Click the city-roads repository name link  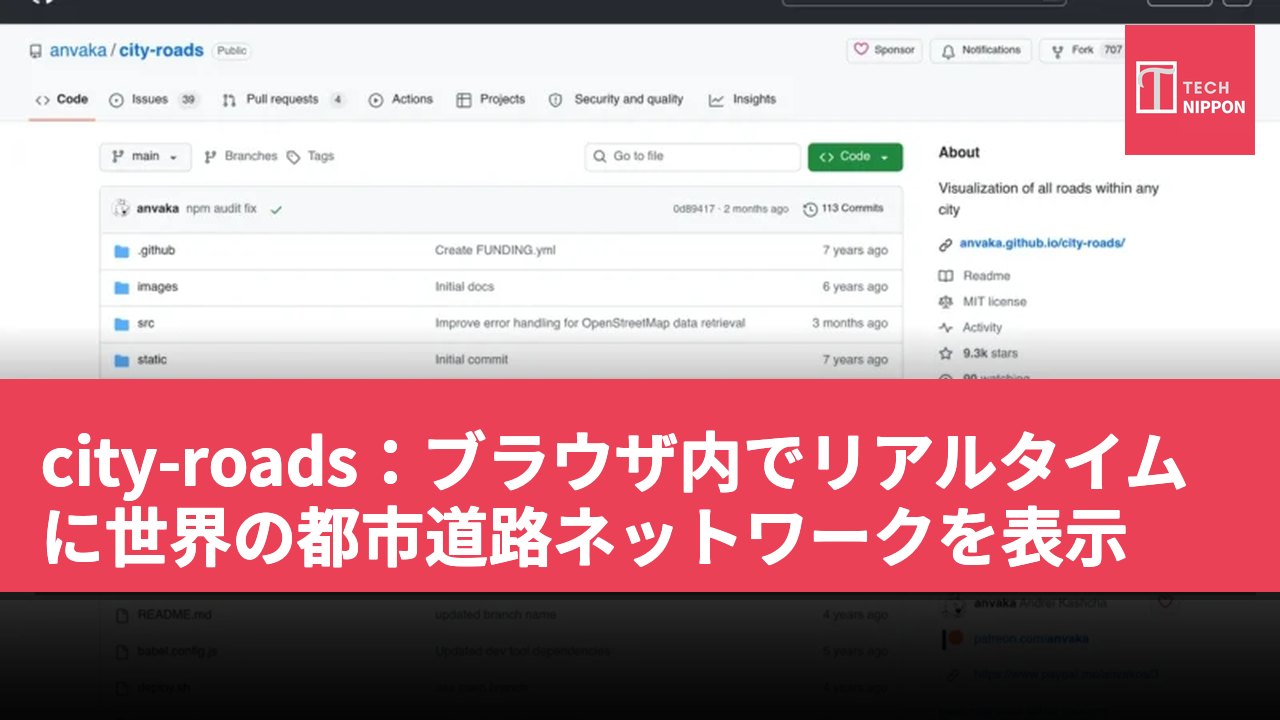point(161,51)
